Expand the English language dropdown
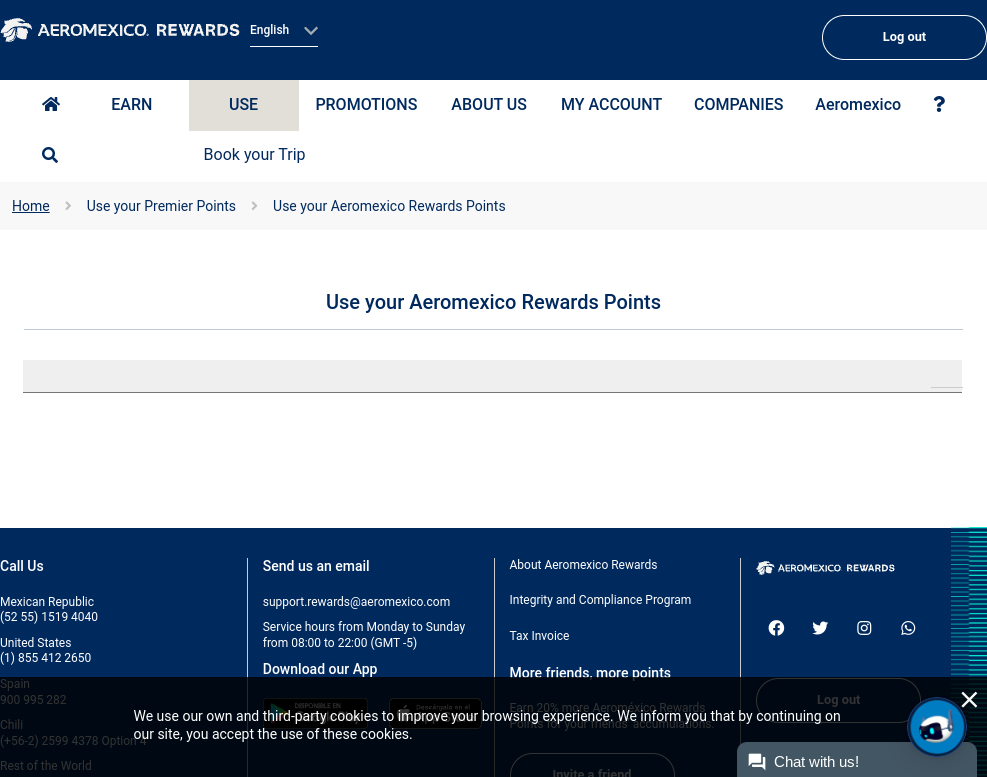This screenshot has height=777, width=987. click(x=283, y=30)
